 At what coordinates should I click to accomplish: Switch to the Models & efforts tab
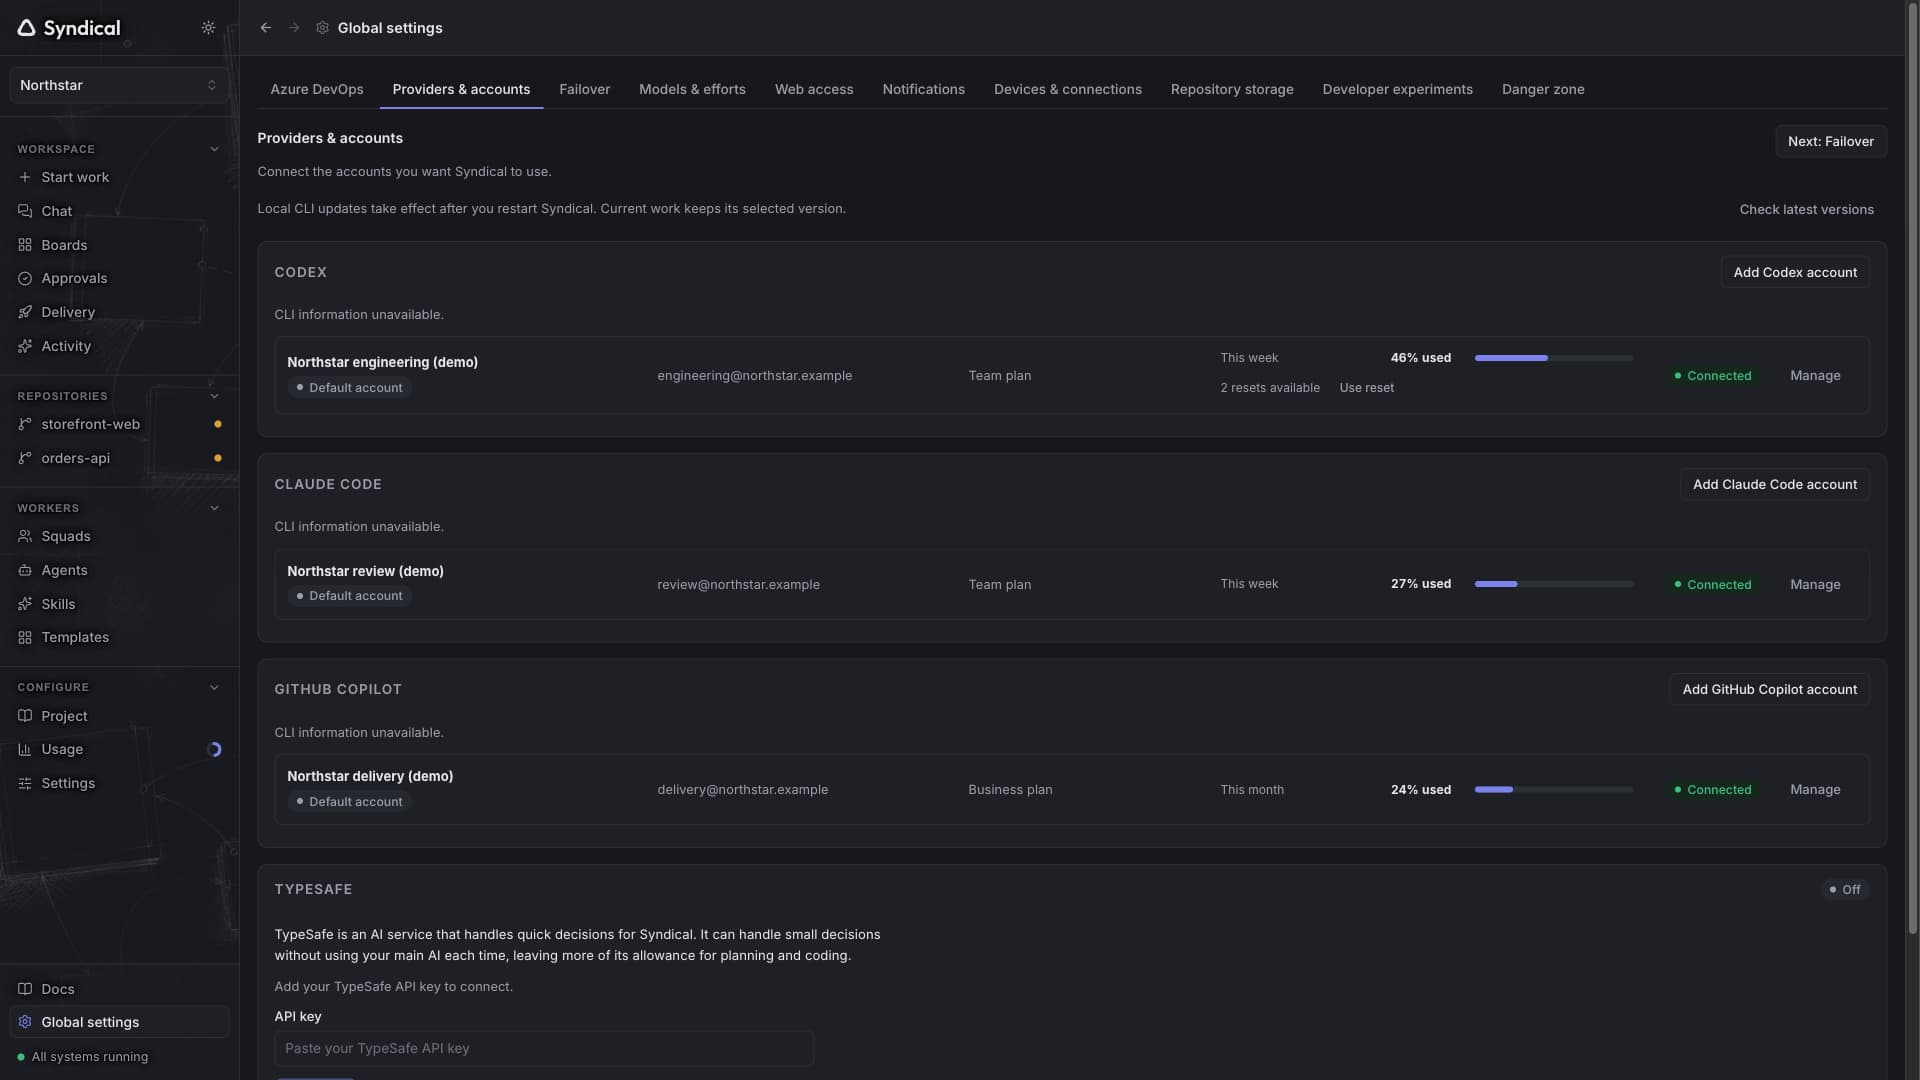point(692,89)
